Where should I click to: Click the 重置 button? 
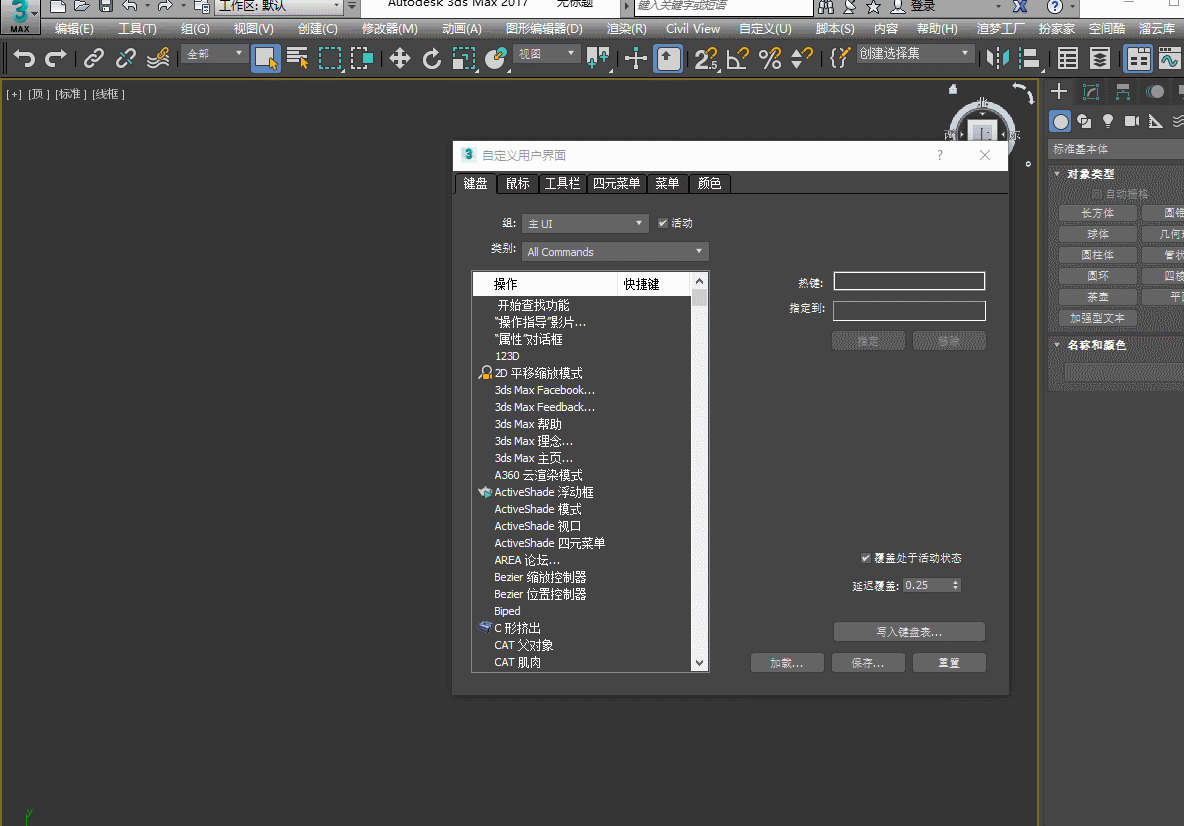(x=949, y=663)
